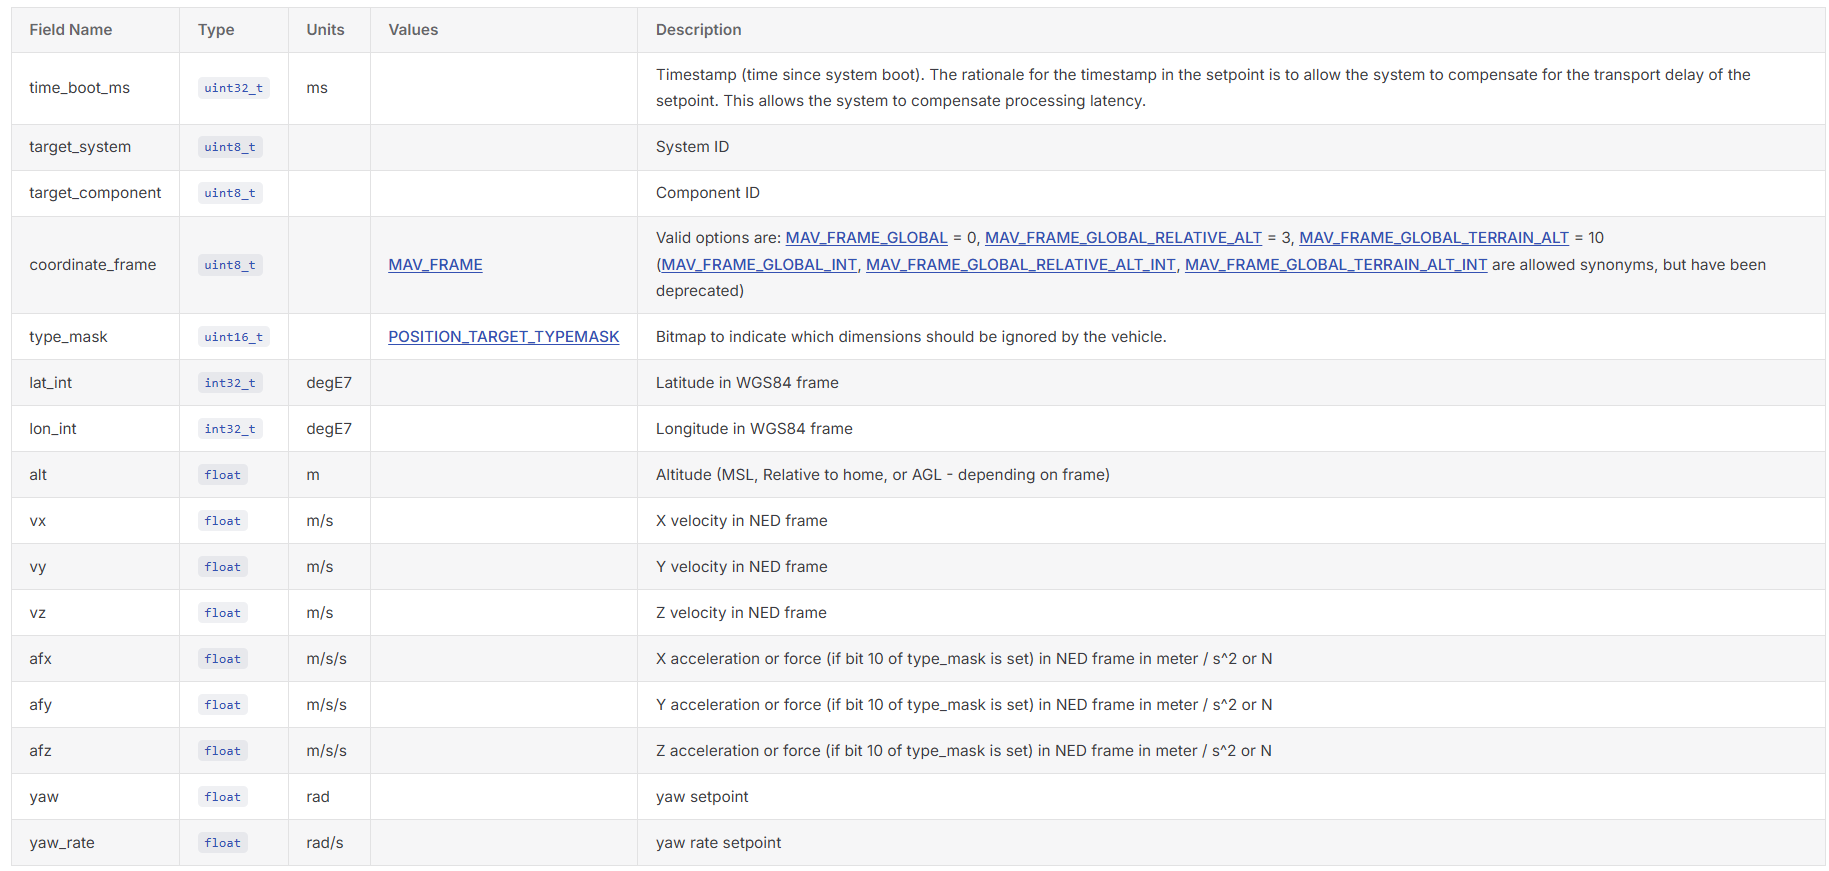
Task: Follow the MAV_FRAME_GLOBAL link in description
Action: [866, 238]
